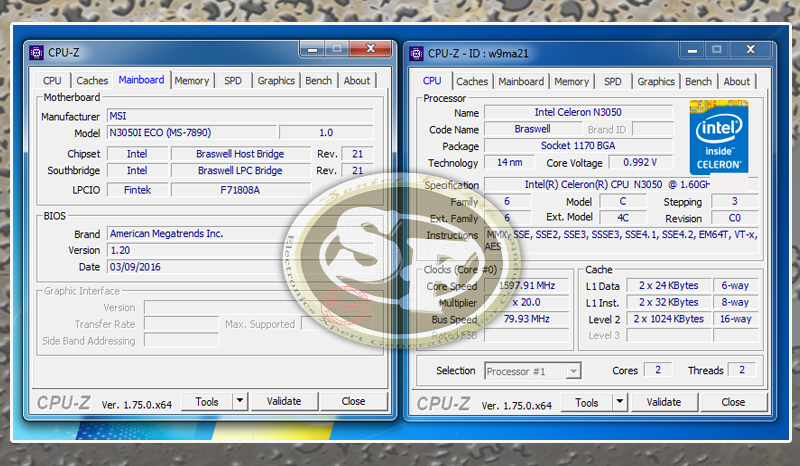Click multiplier value 'x 20.0'
Viewport: 800px width, 466px height.
527,302
